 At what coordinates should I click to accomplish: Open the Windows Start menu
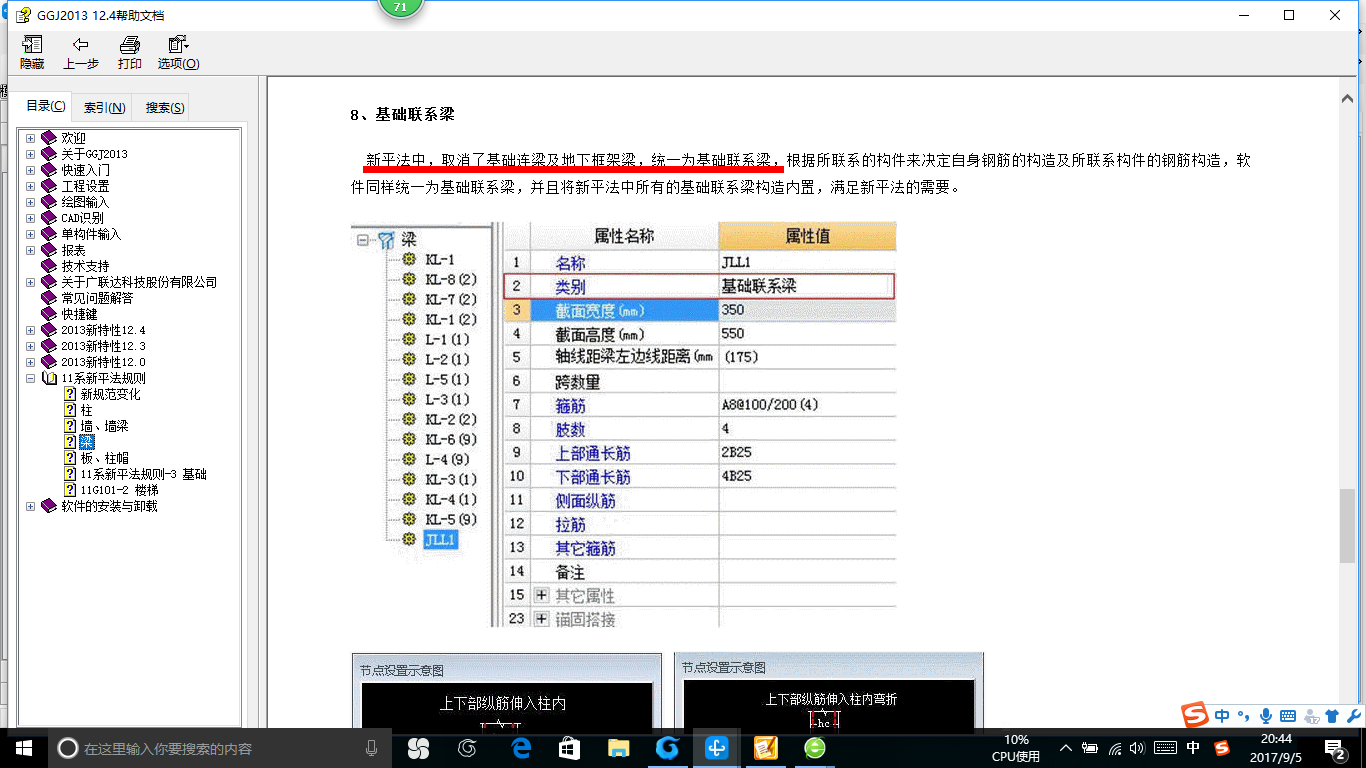pos(23,748)
